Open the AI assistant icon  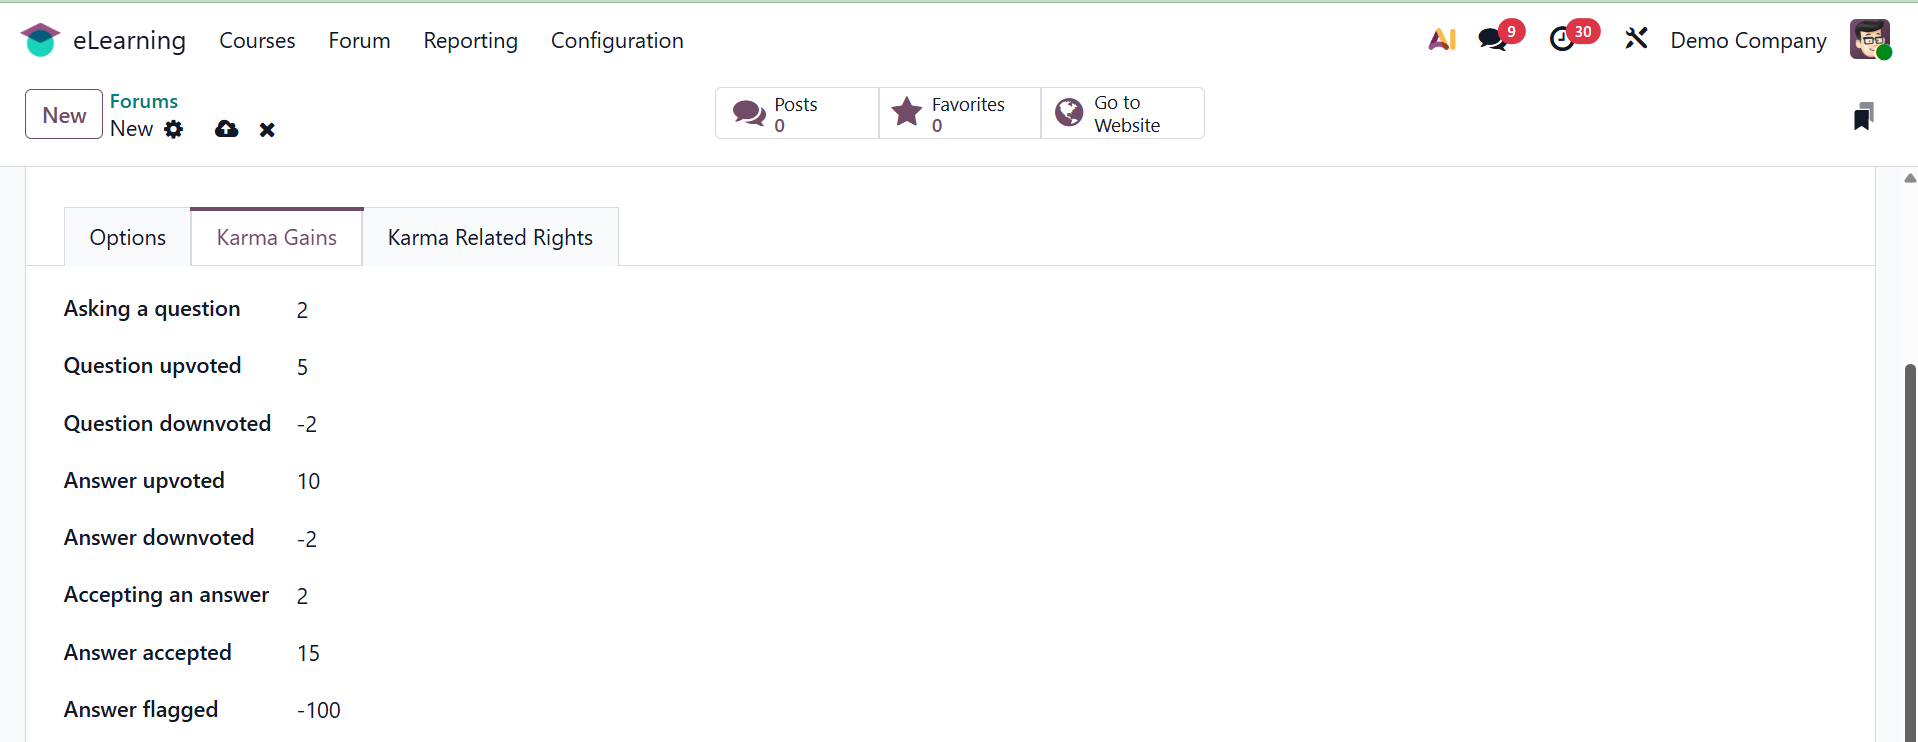point(1441,40)
